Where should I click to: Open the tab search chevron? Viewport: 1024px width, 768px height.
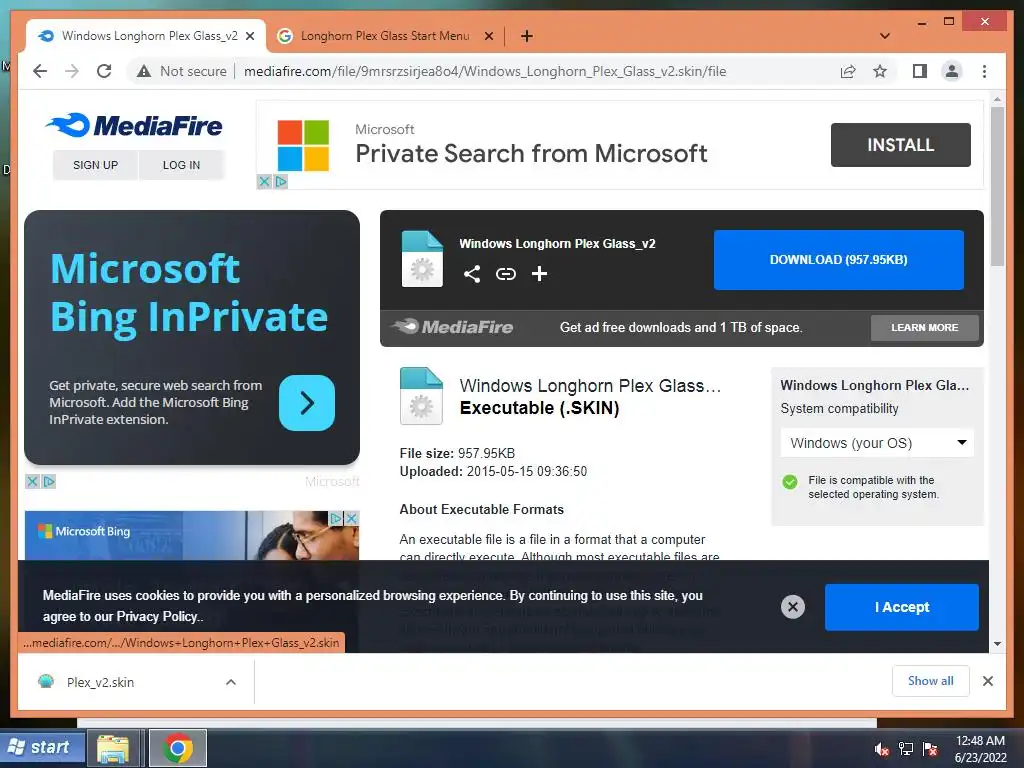(885, 36)
